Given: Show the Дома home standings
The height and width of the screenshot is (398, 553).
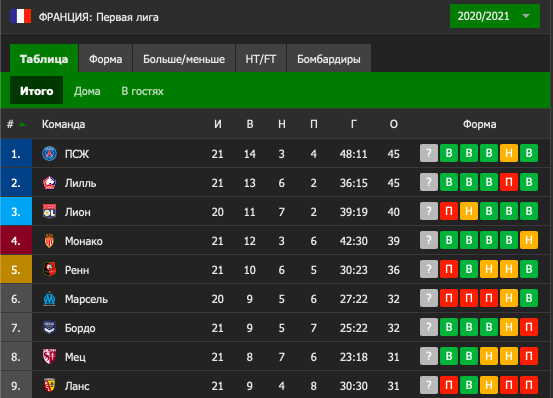Looking at the screenshot, I should point(87,91).
